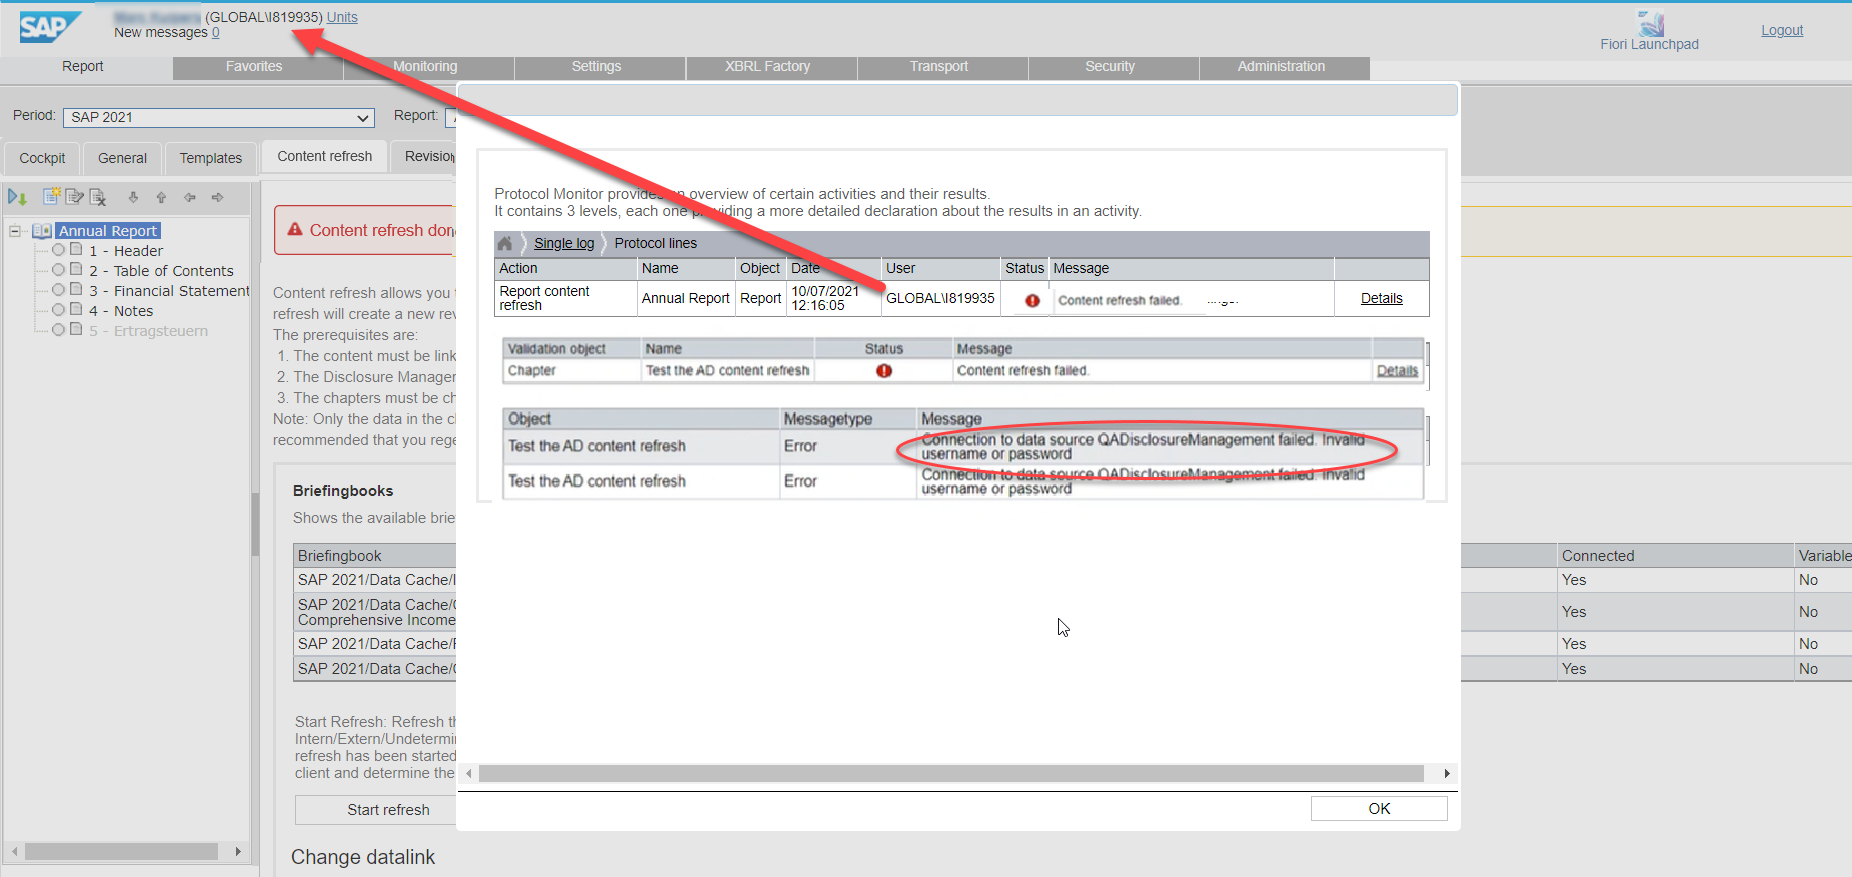This screenshot has width=1852, height=877.
Task: Click tree panel scrollbar right arrow
Action: tap(238, 851)
